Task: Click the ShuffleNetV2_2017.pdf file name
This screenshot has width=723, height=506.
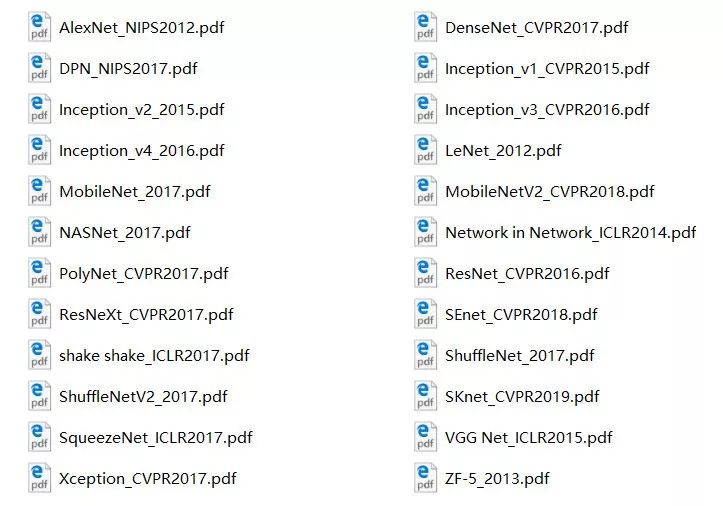Action: point(143,397)
